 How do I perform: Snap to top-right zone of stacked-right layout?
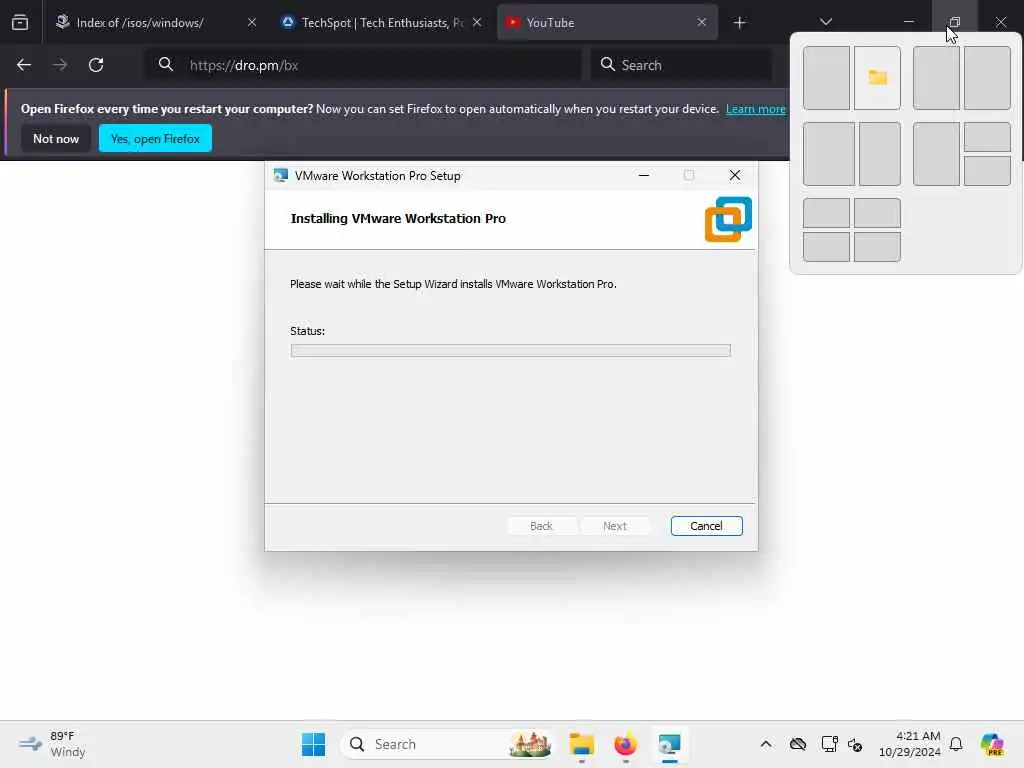(x=987, y=137)
